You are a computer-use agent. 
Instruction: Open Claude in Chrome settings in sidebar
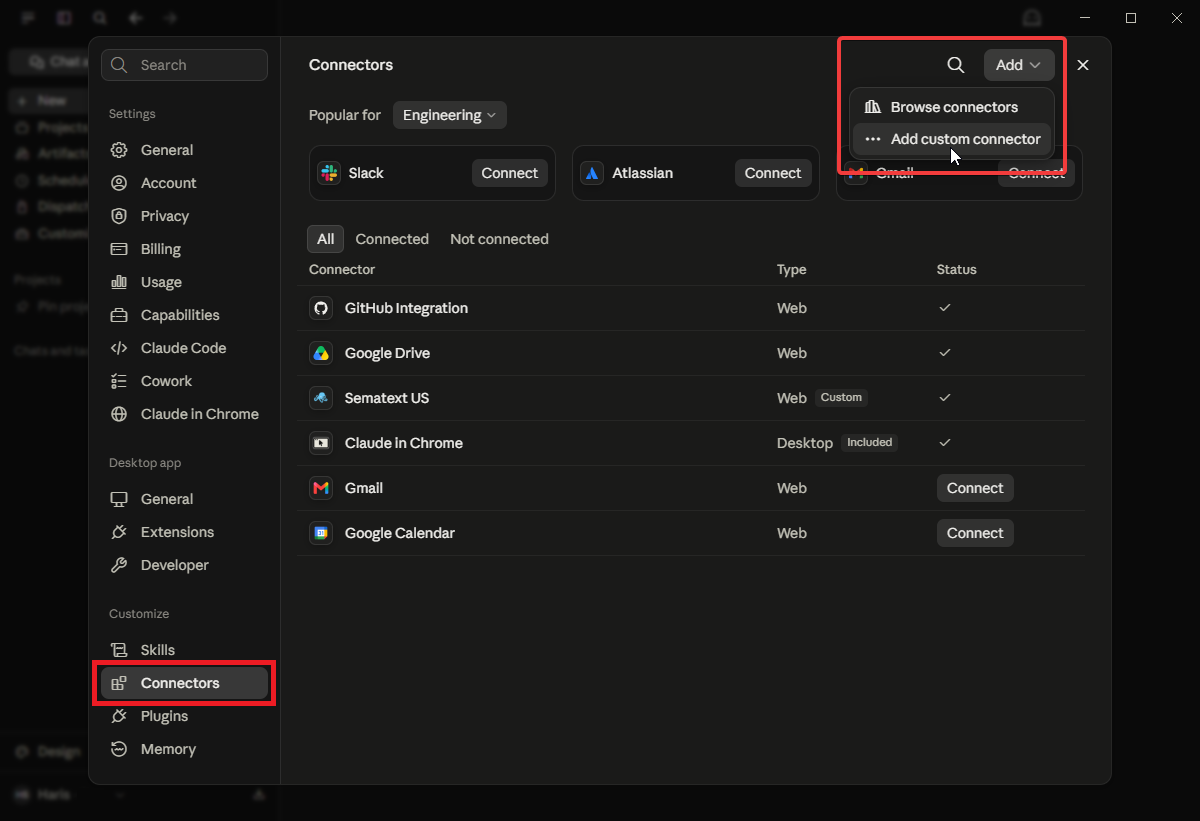click(184, 414)
